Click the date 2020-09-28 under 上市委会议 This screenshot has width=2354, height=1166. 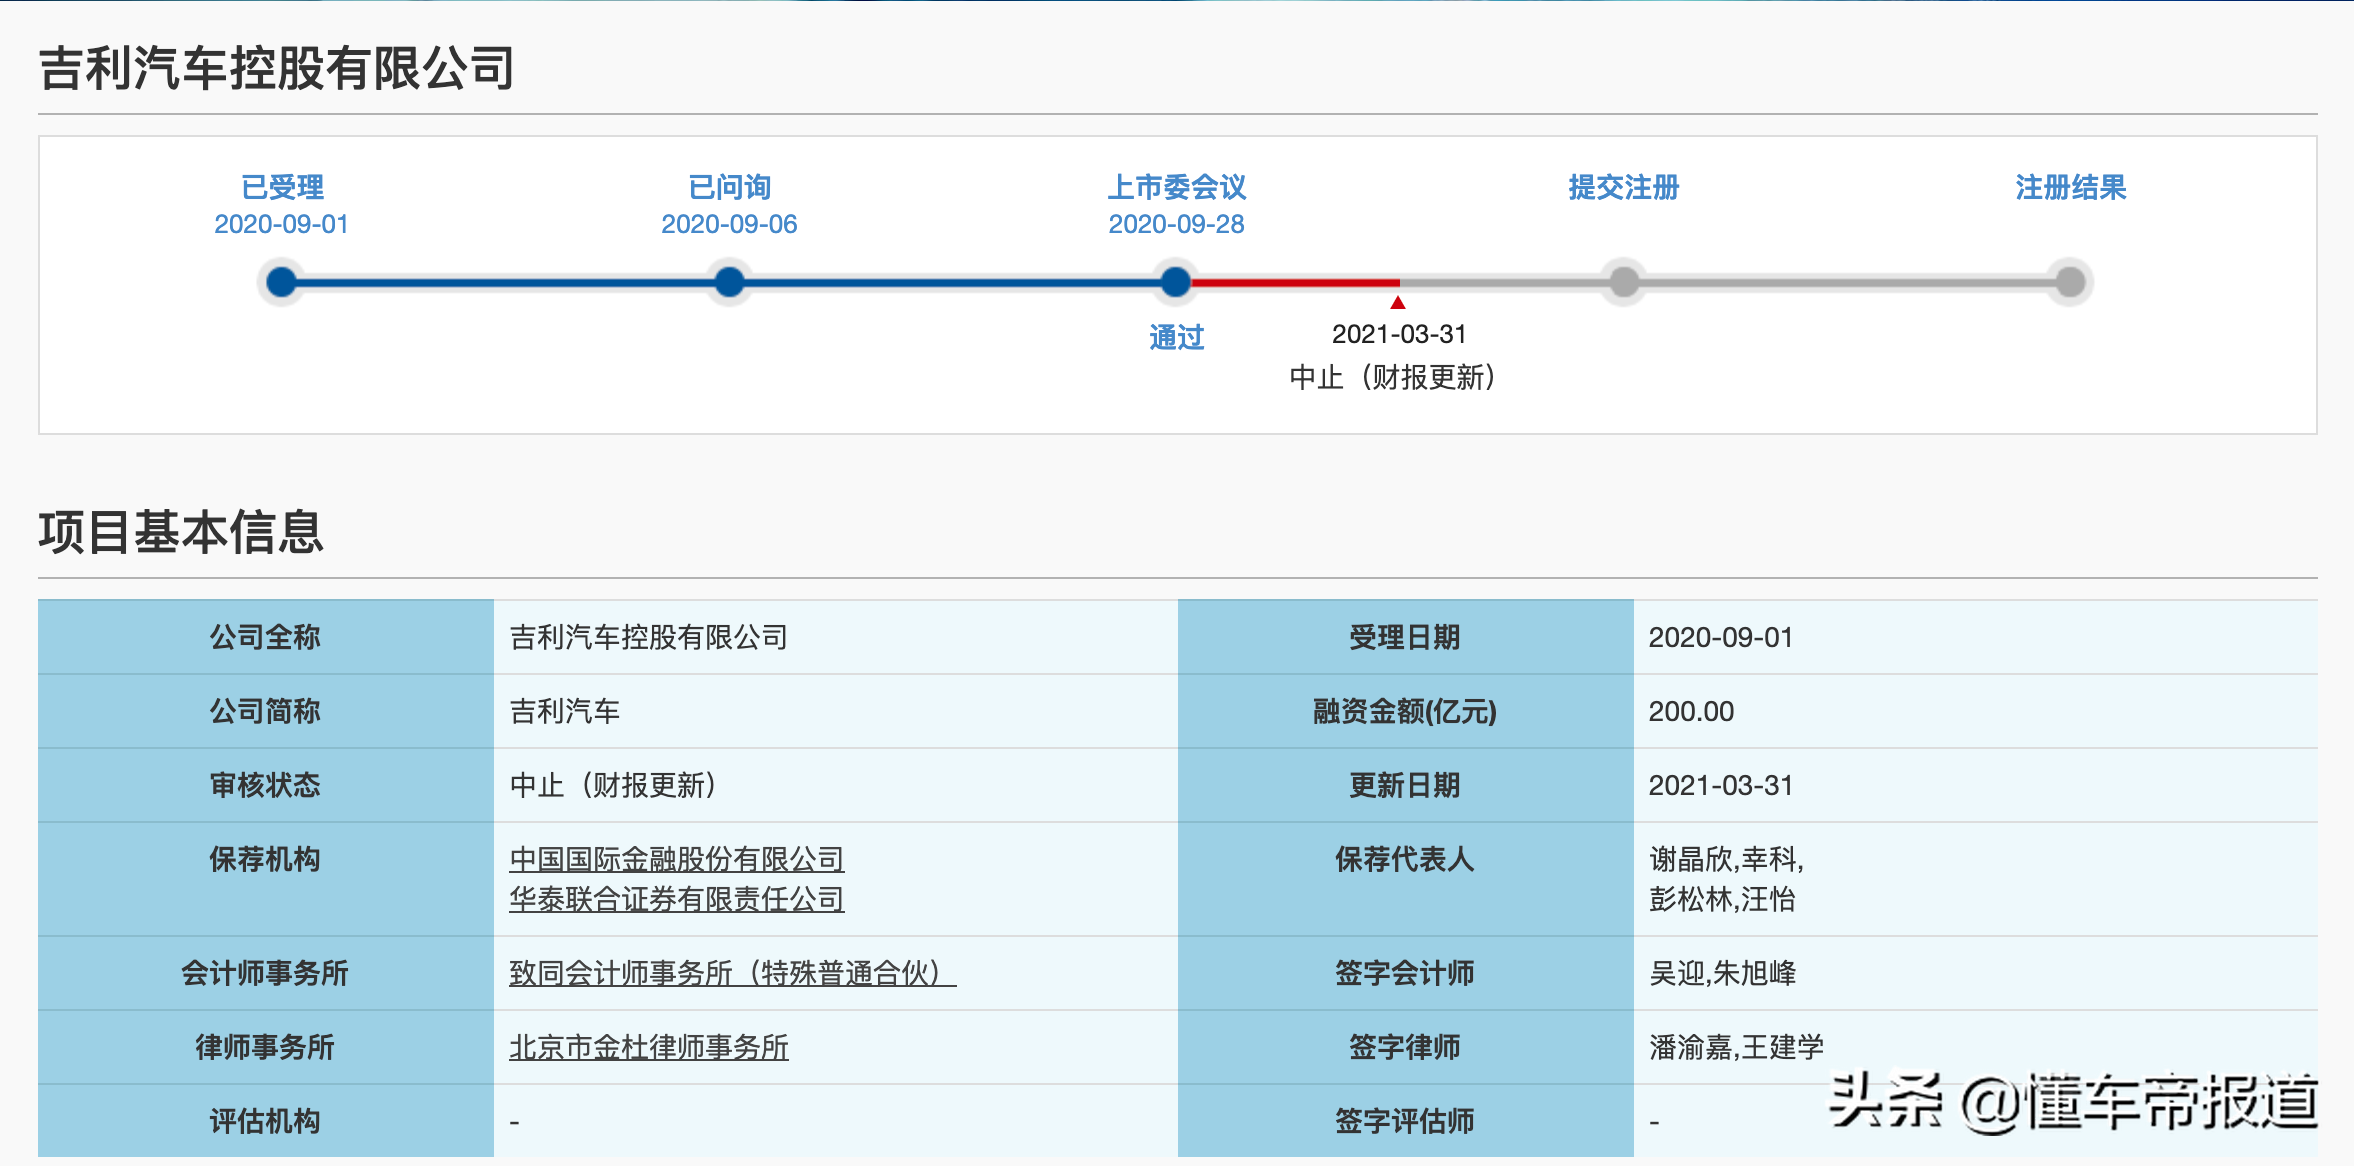pyautogui.click(x=1176, y=224)
